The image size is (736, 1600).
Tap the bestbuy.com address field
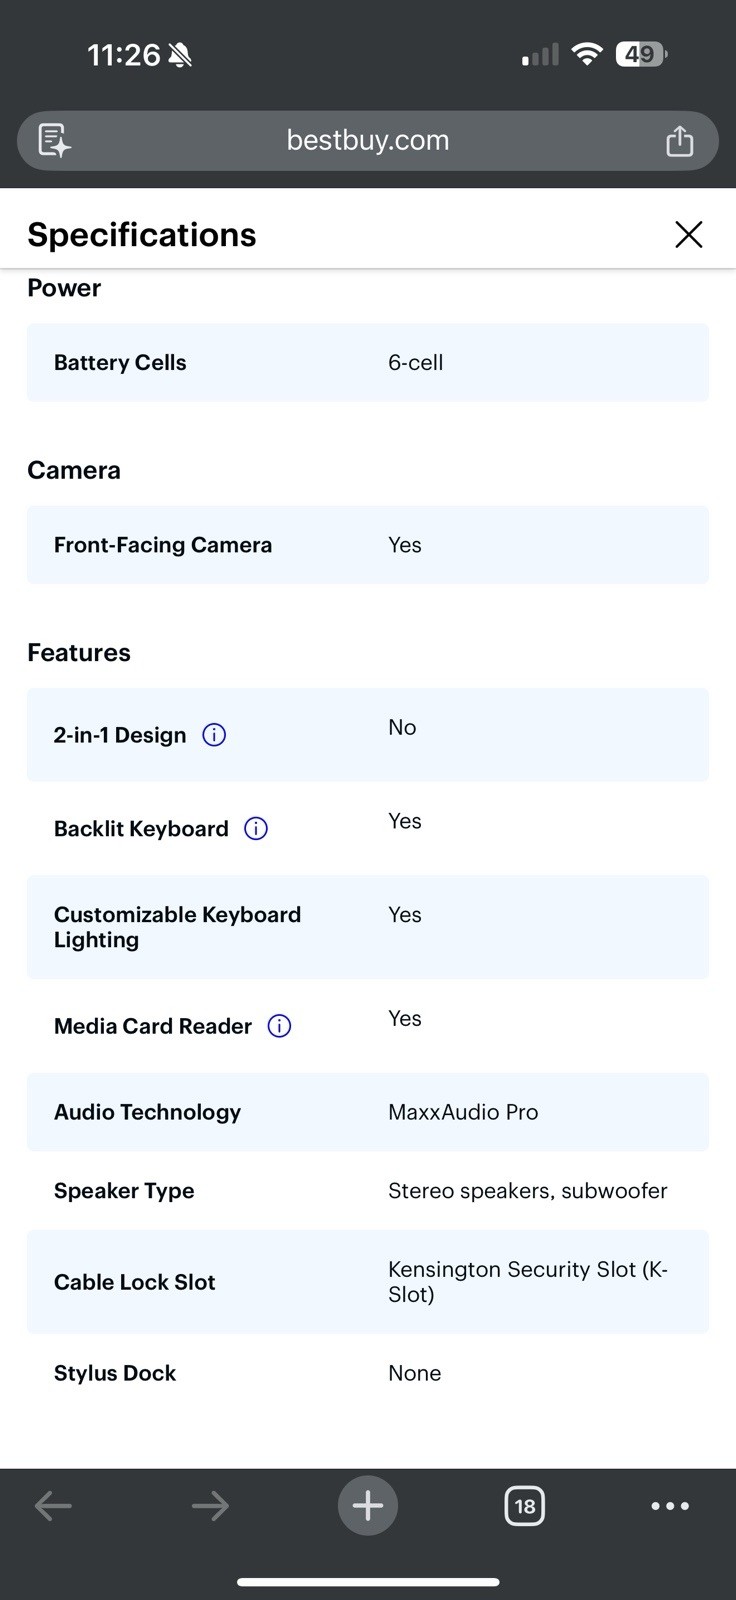point(368,140)
